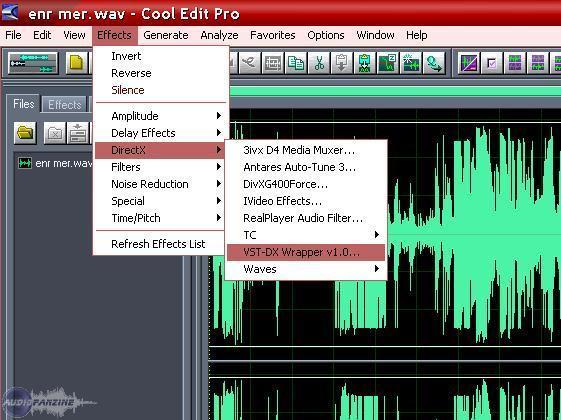Click the Cool Edit Pro title bar logo
The width and height of the screenshot is (561, 420).
(x=10, y=12)
